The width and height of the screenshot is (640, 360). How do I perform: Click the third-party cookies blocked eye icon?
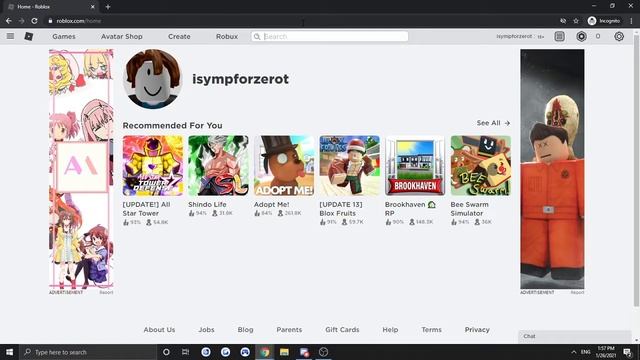[563, 21]
